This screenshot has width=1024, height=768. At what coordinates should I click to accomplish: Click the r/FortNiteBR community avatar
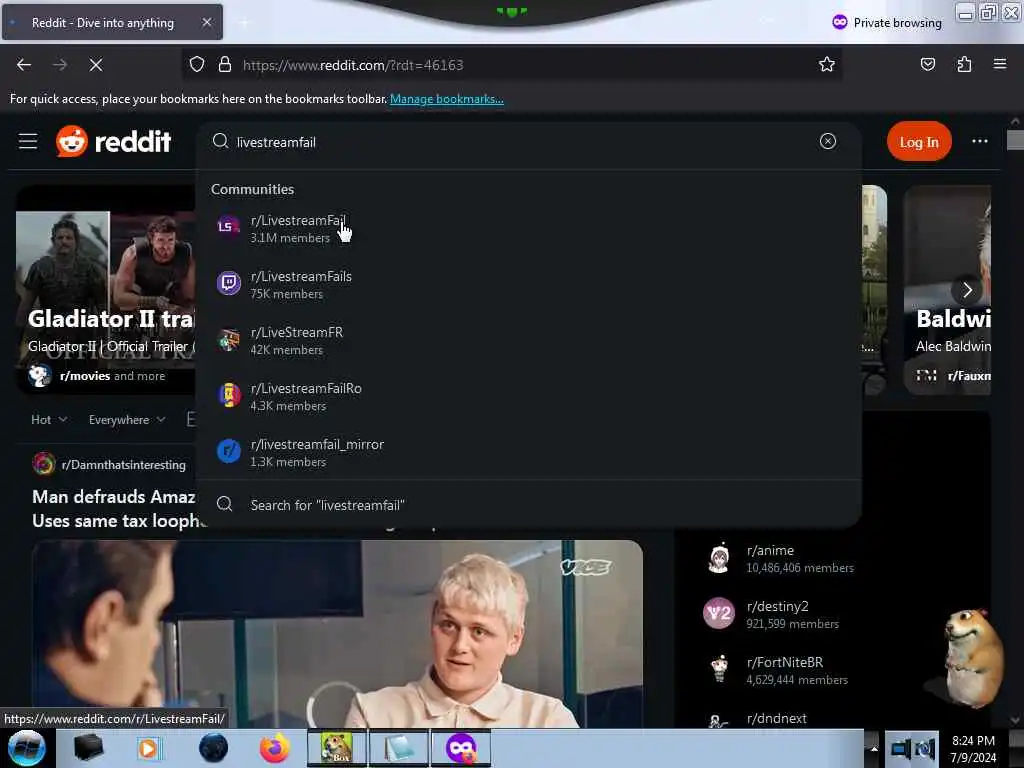tap(719, 669)
